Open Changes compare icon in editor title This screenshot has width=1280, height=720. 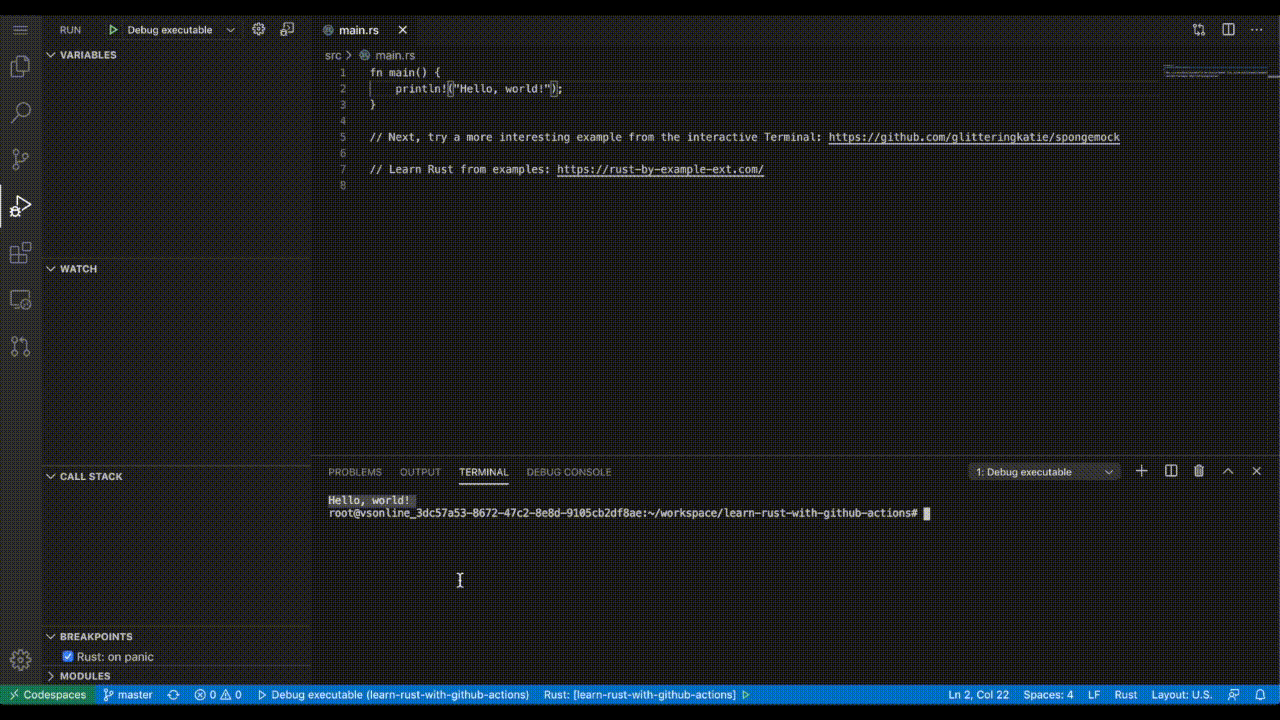click(1199, 30)
